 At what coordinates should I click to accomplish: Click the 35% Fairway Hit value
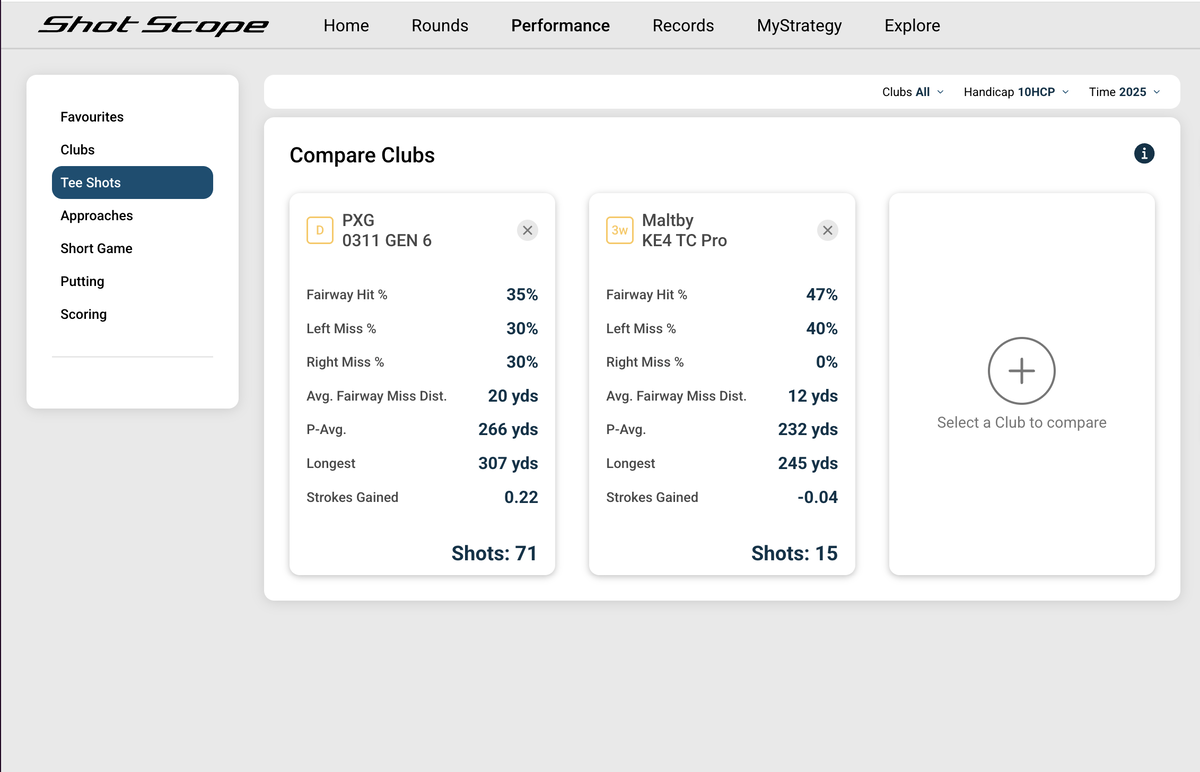pos(522,295)
